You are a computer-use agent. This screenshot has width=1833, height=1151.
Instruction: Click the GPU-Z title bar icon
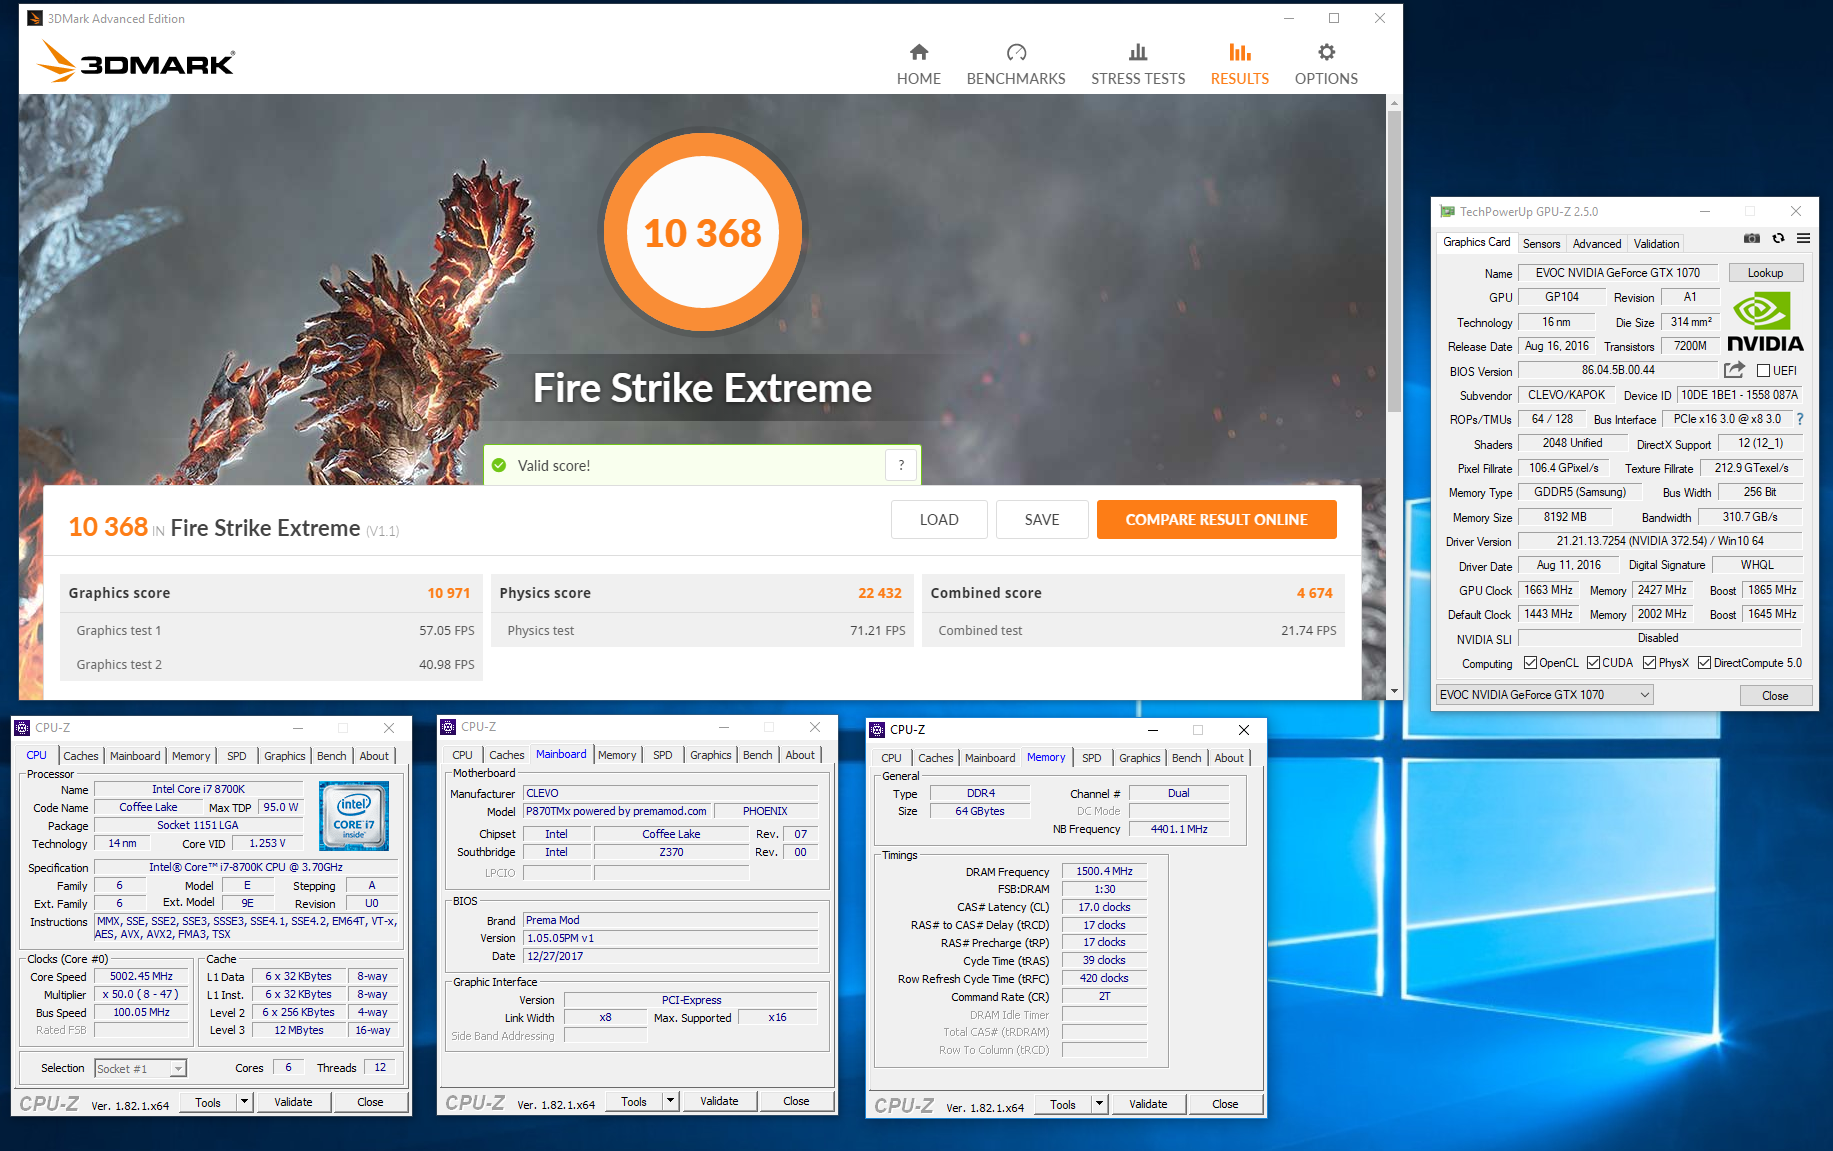click(x=1447, y=211)
